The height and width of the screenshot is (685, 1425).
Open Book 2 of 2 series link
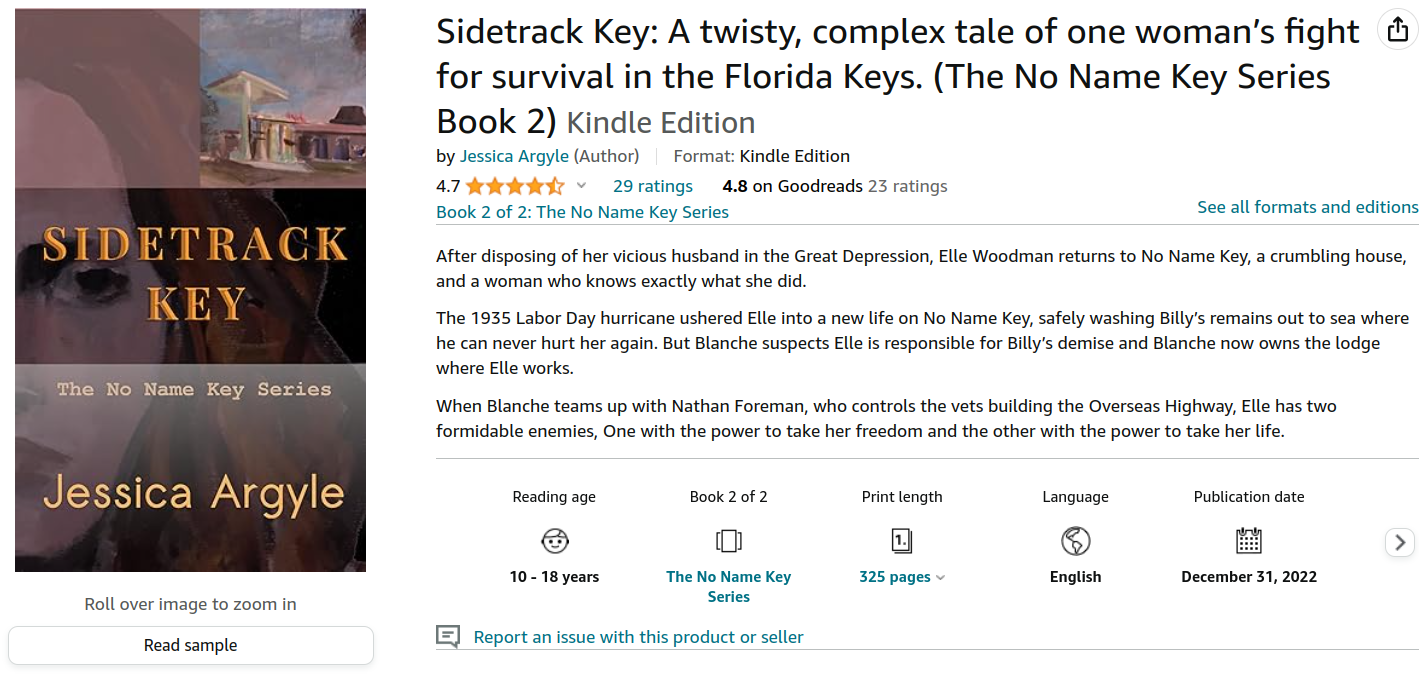pos(582,212)
